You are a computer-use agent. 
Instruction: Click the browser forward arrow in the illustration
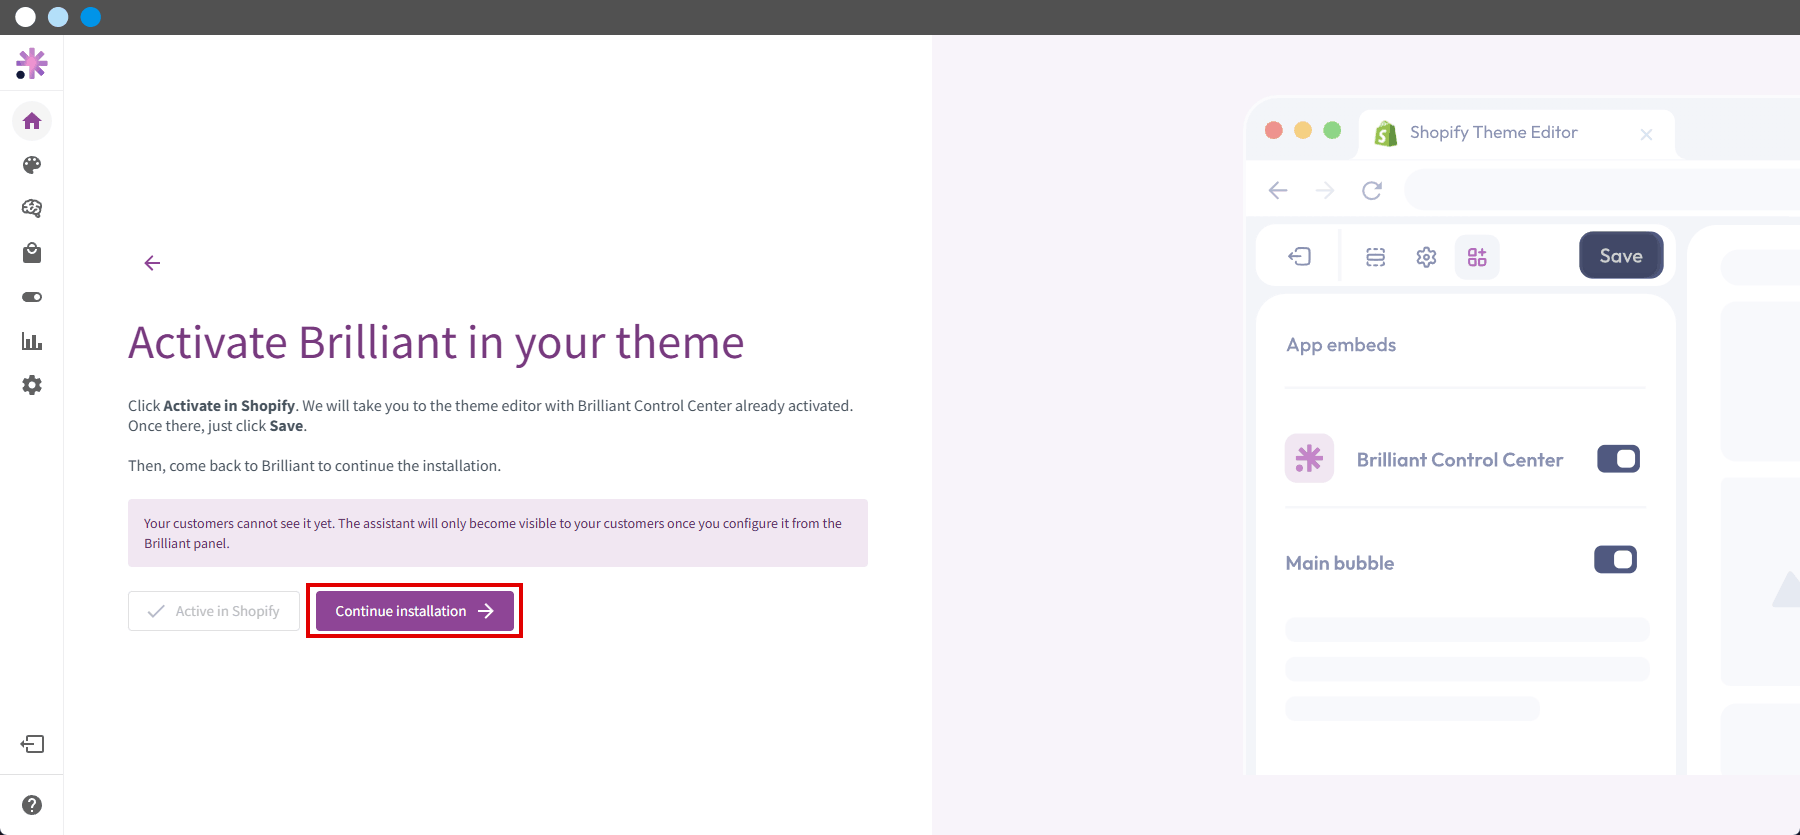[x=1325, y=190]
